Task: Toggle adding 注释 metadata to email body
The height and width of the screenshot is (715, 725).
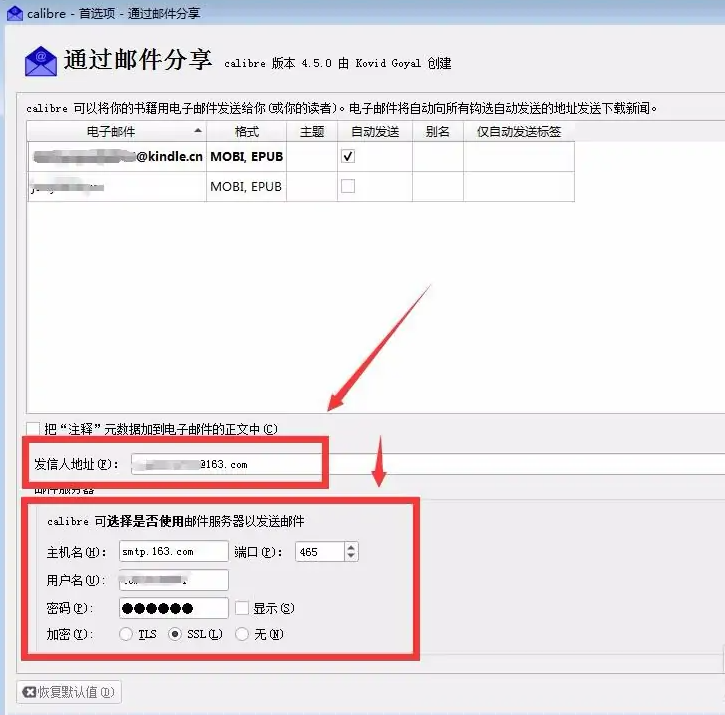Action: pyautogui.click(x=33, y=429)
